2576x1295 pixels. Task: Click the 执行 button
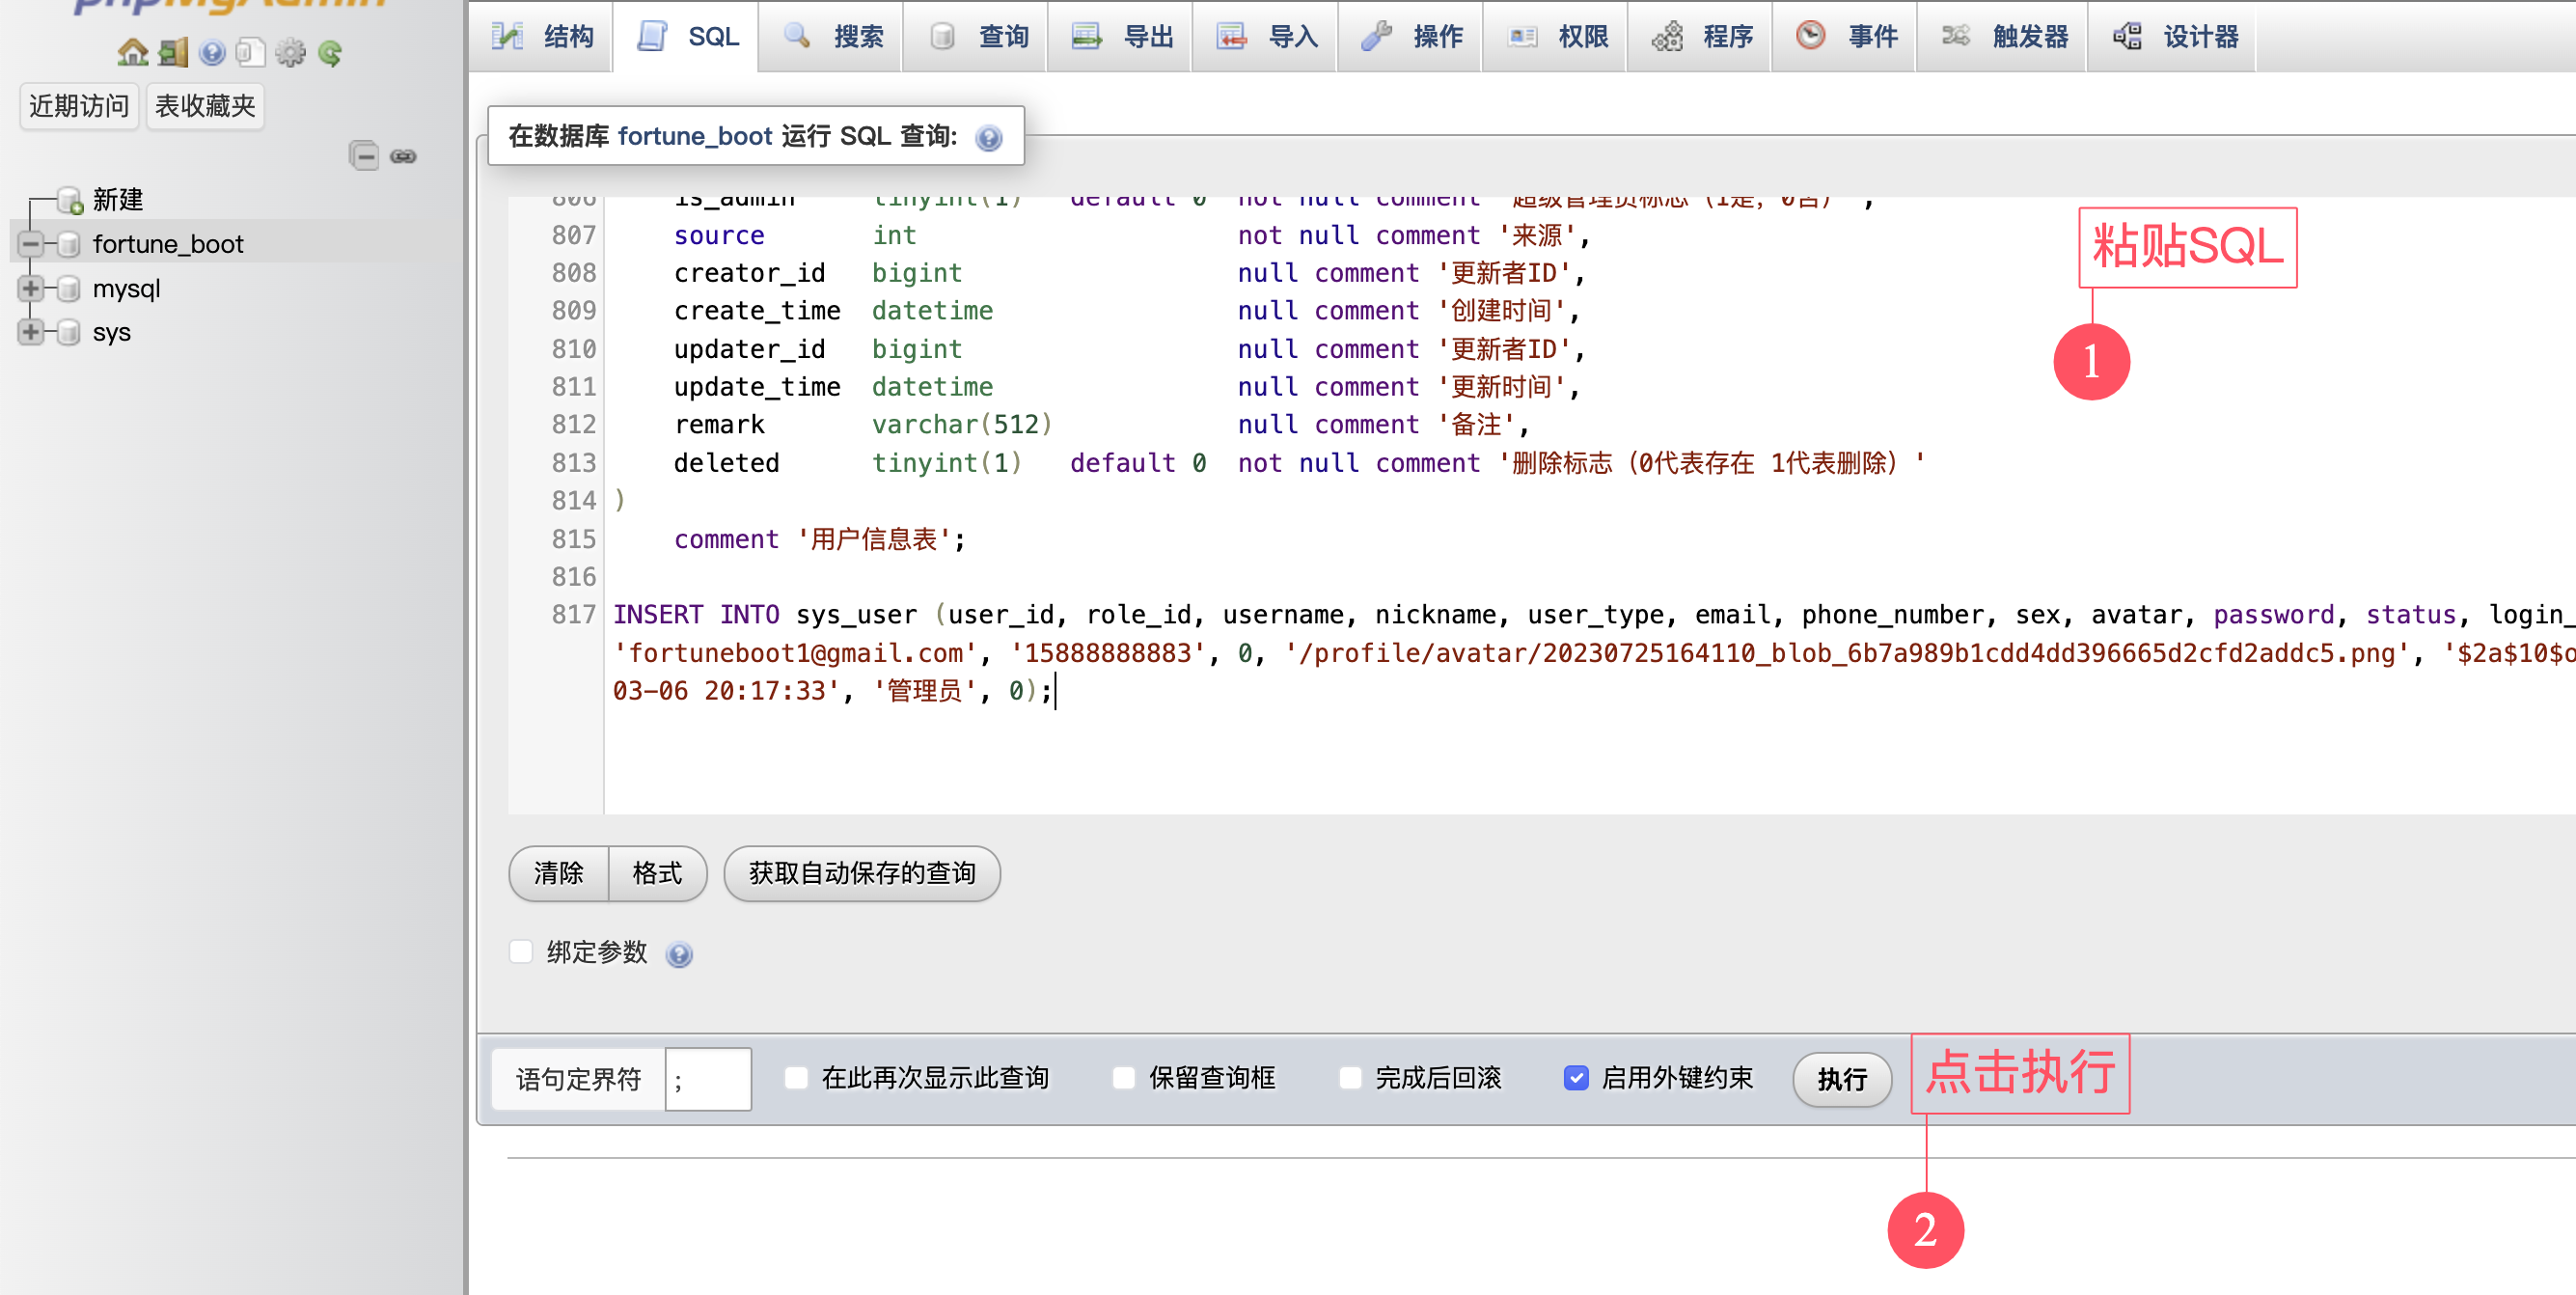[1841, 1078]
